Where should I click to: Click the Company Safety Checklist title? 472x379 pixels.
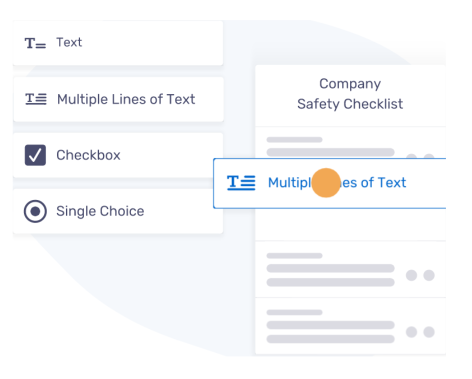tap(350, 94)
